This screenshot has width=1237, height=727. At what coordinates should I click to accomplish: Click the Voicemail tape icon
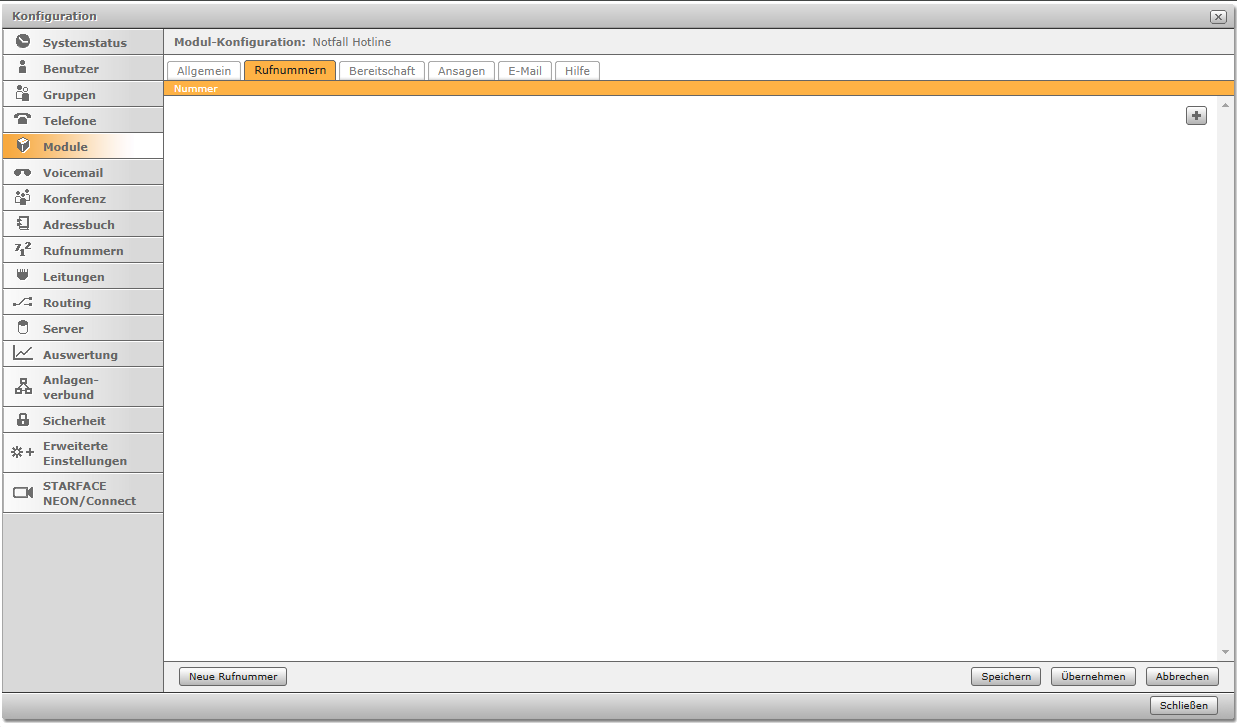(23, 173)
